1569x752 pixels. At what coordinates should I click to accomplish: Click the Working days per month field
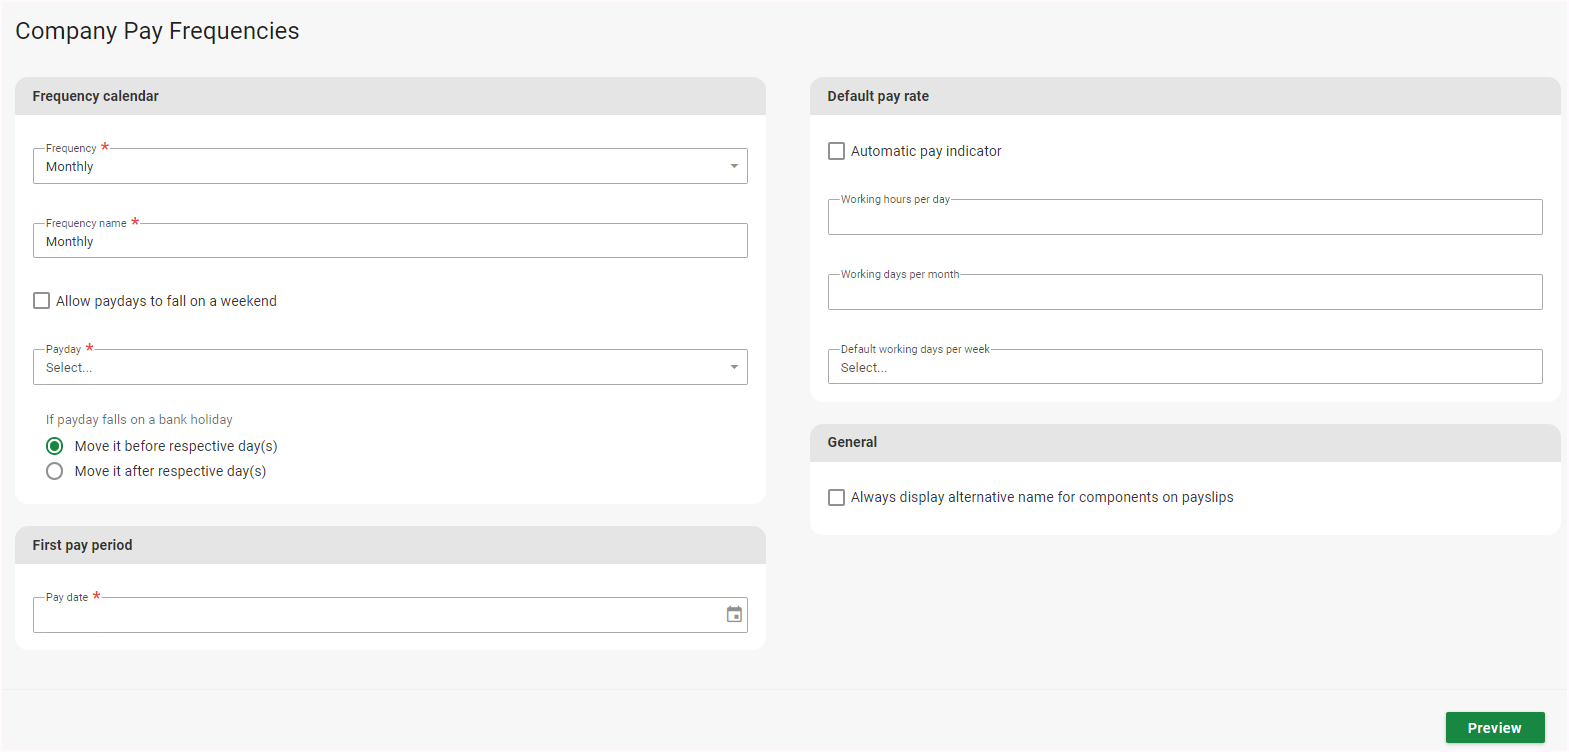tap(1184, 292)
